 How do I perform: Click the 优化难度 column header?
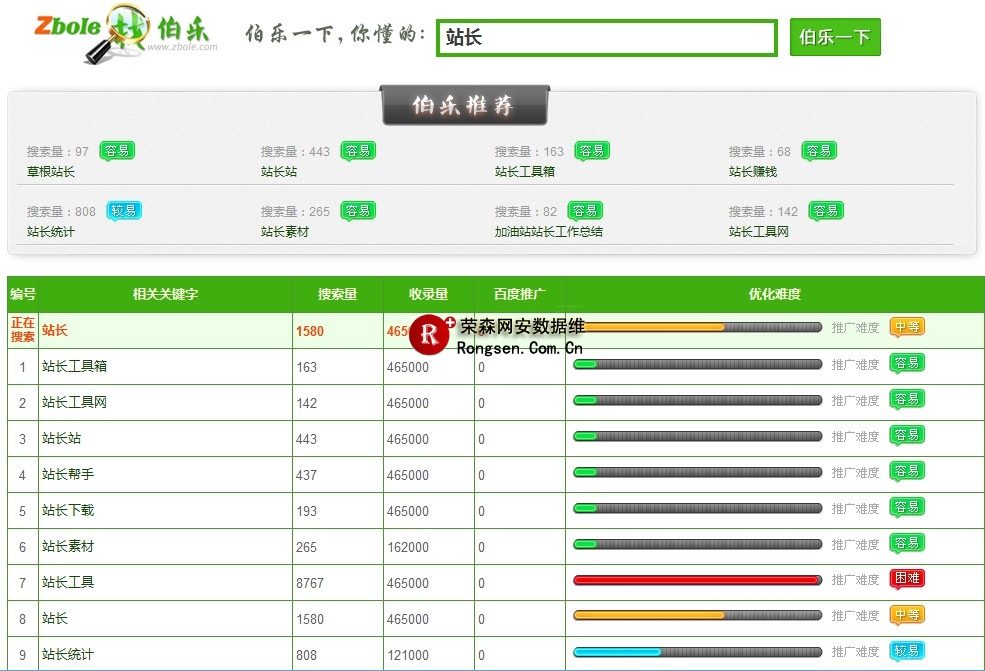(x=774, y=294)
